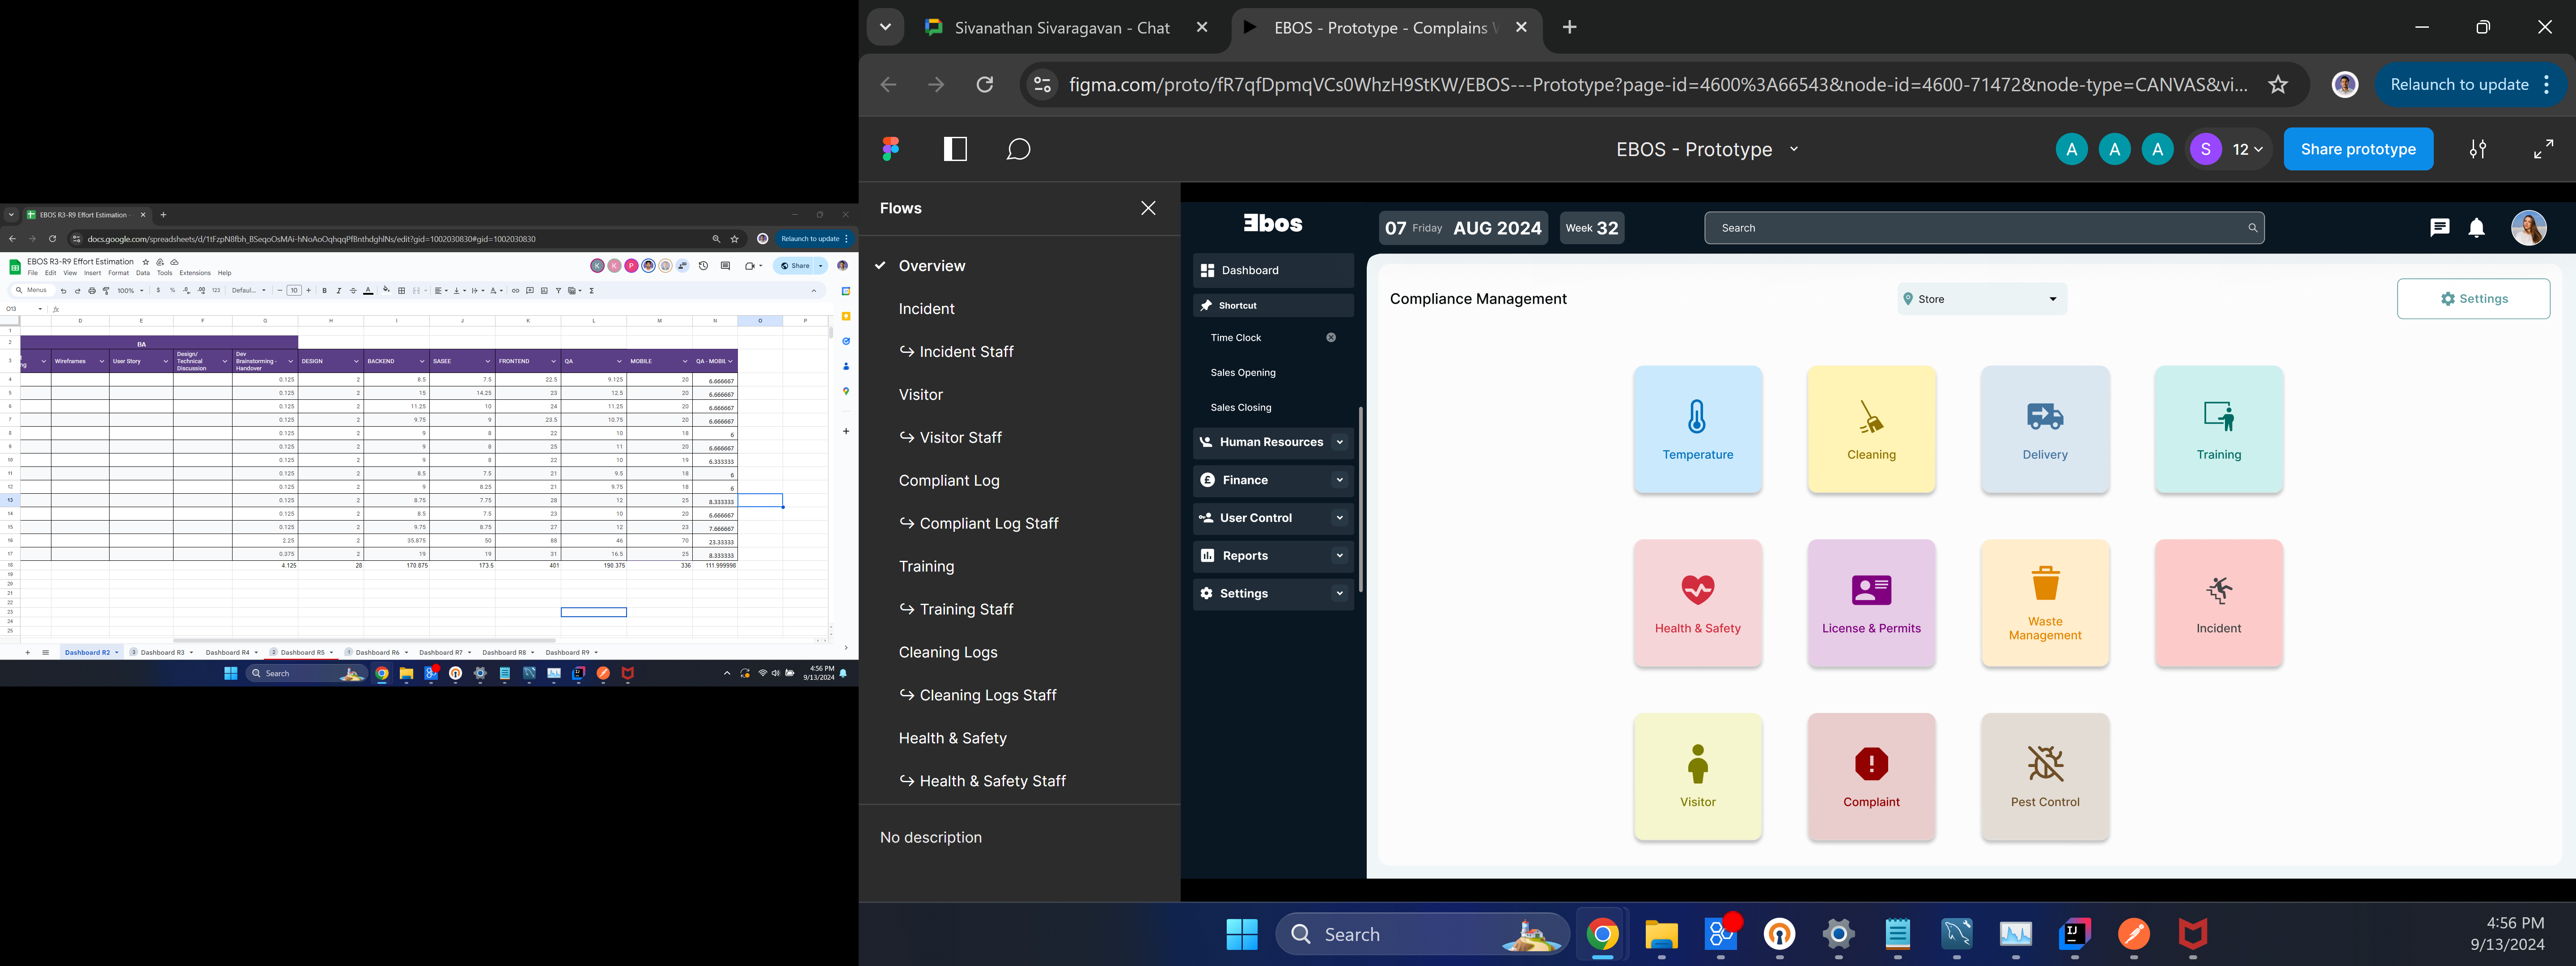Click the Share button in Sheets
2576x966 pixels.
click(x=794, y=266)
